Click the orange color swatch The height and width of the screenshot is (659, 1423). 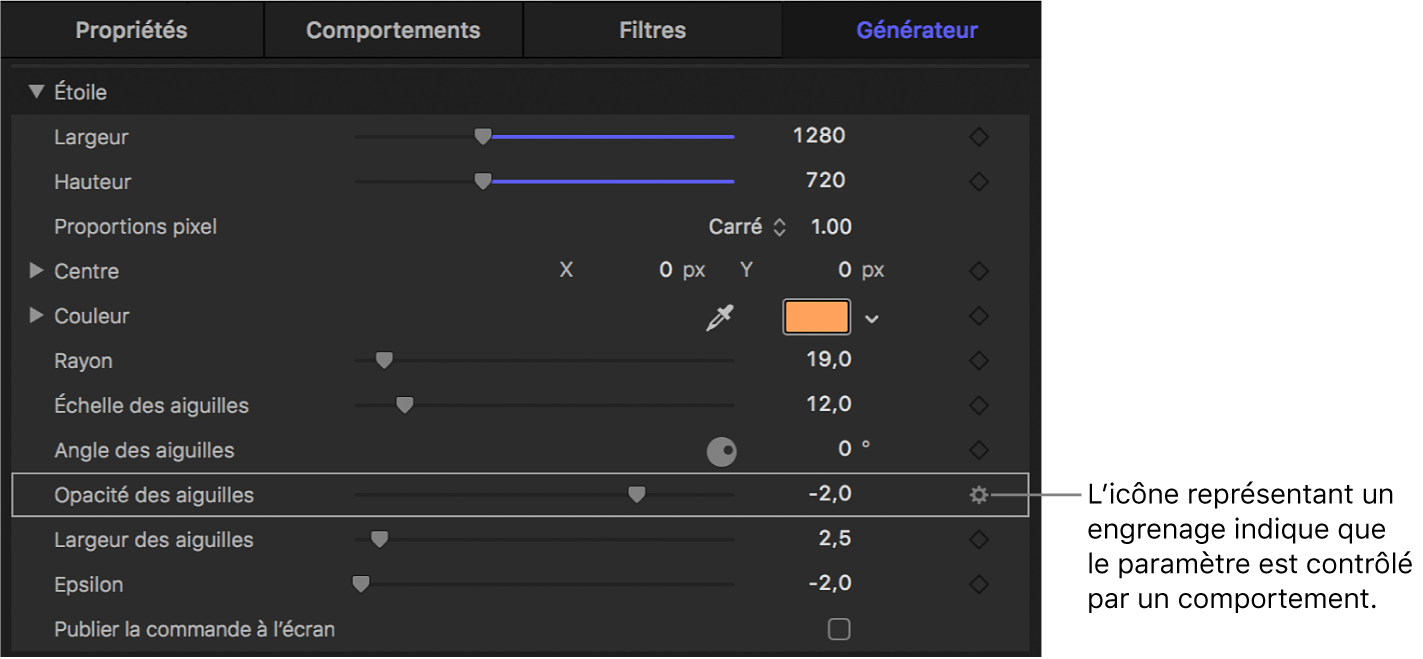817,317
